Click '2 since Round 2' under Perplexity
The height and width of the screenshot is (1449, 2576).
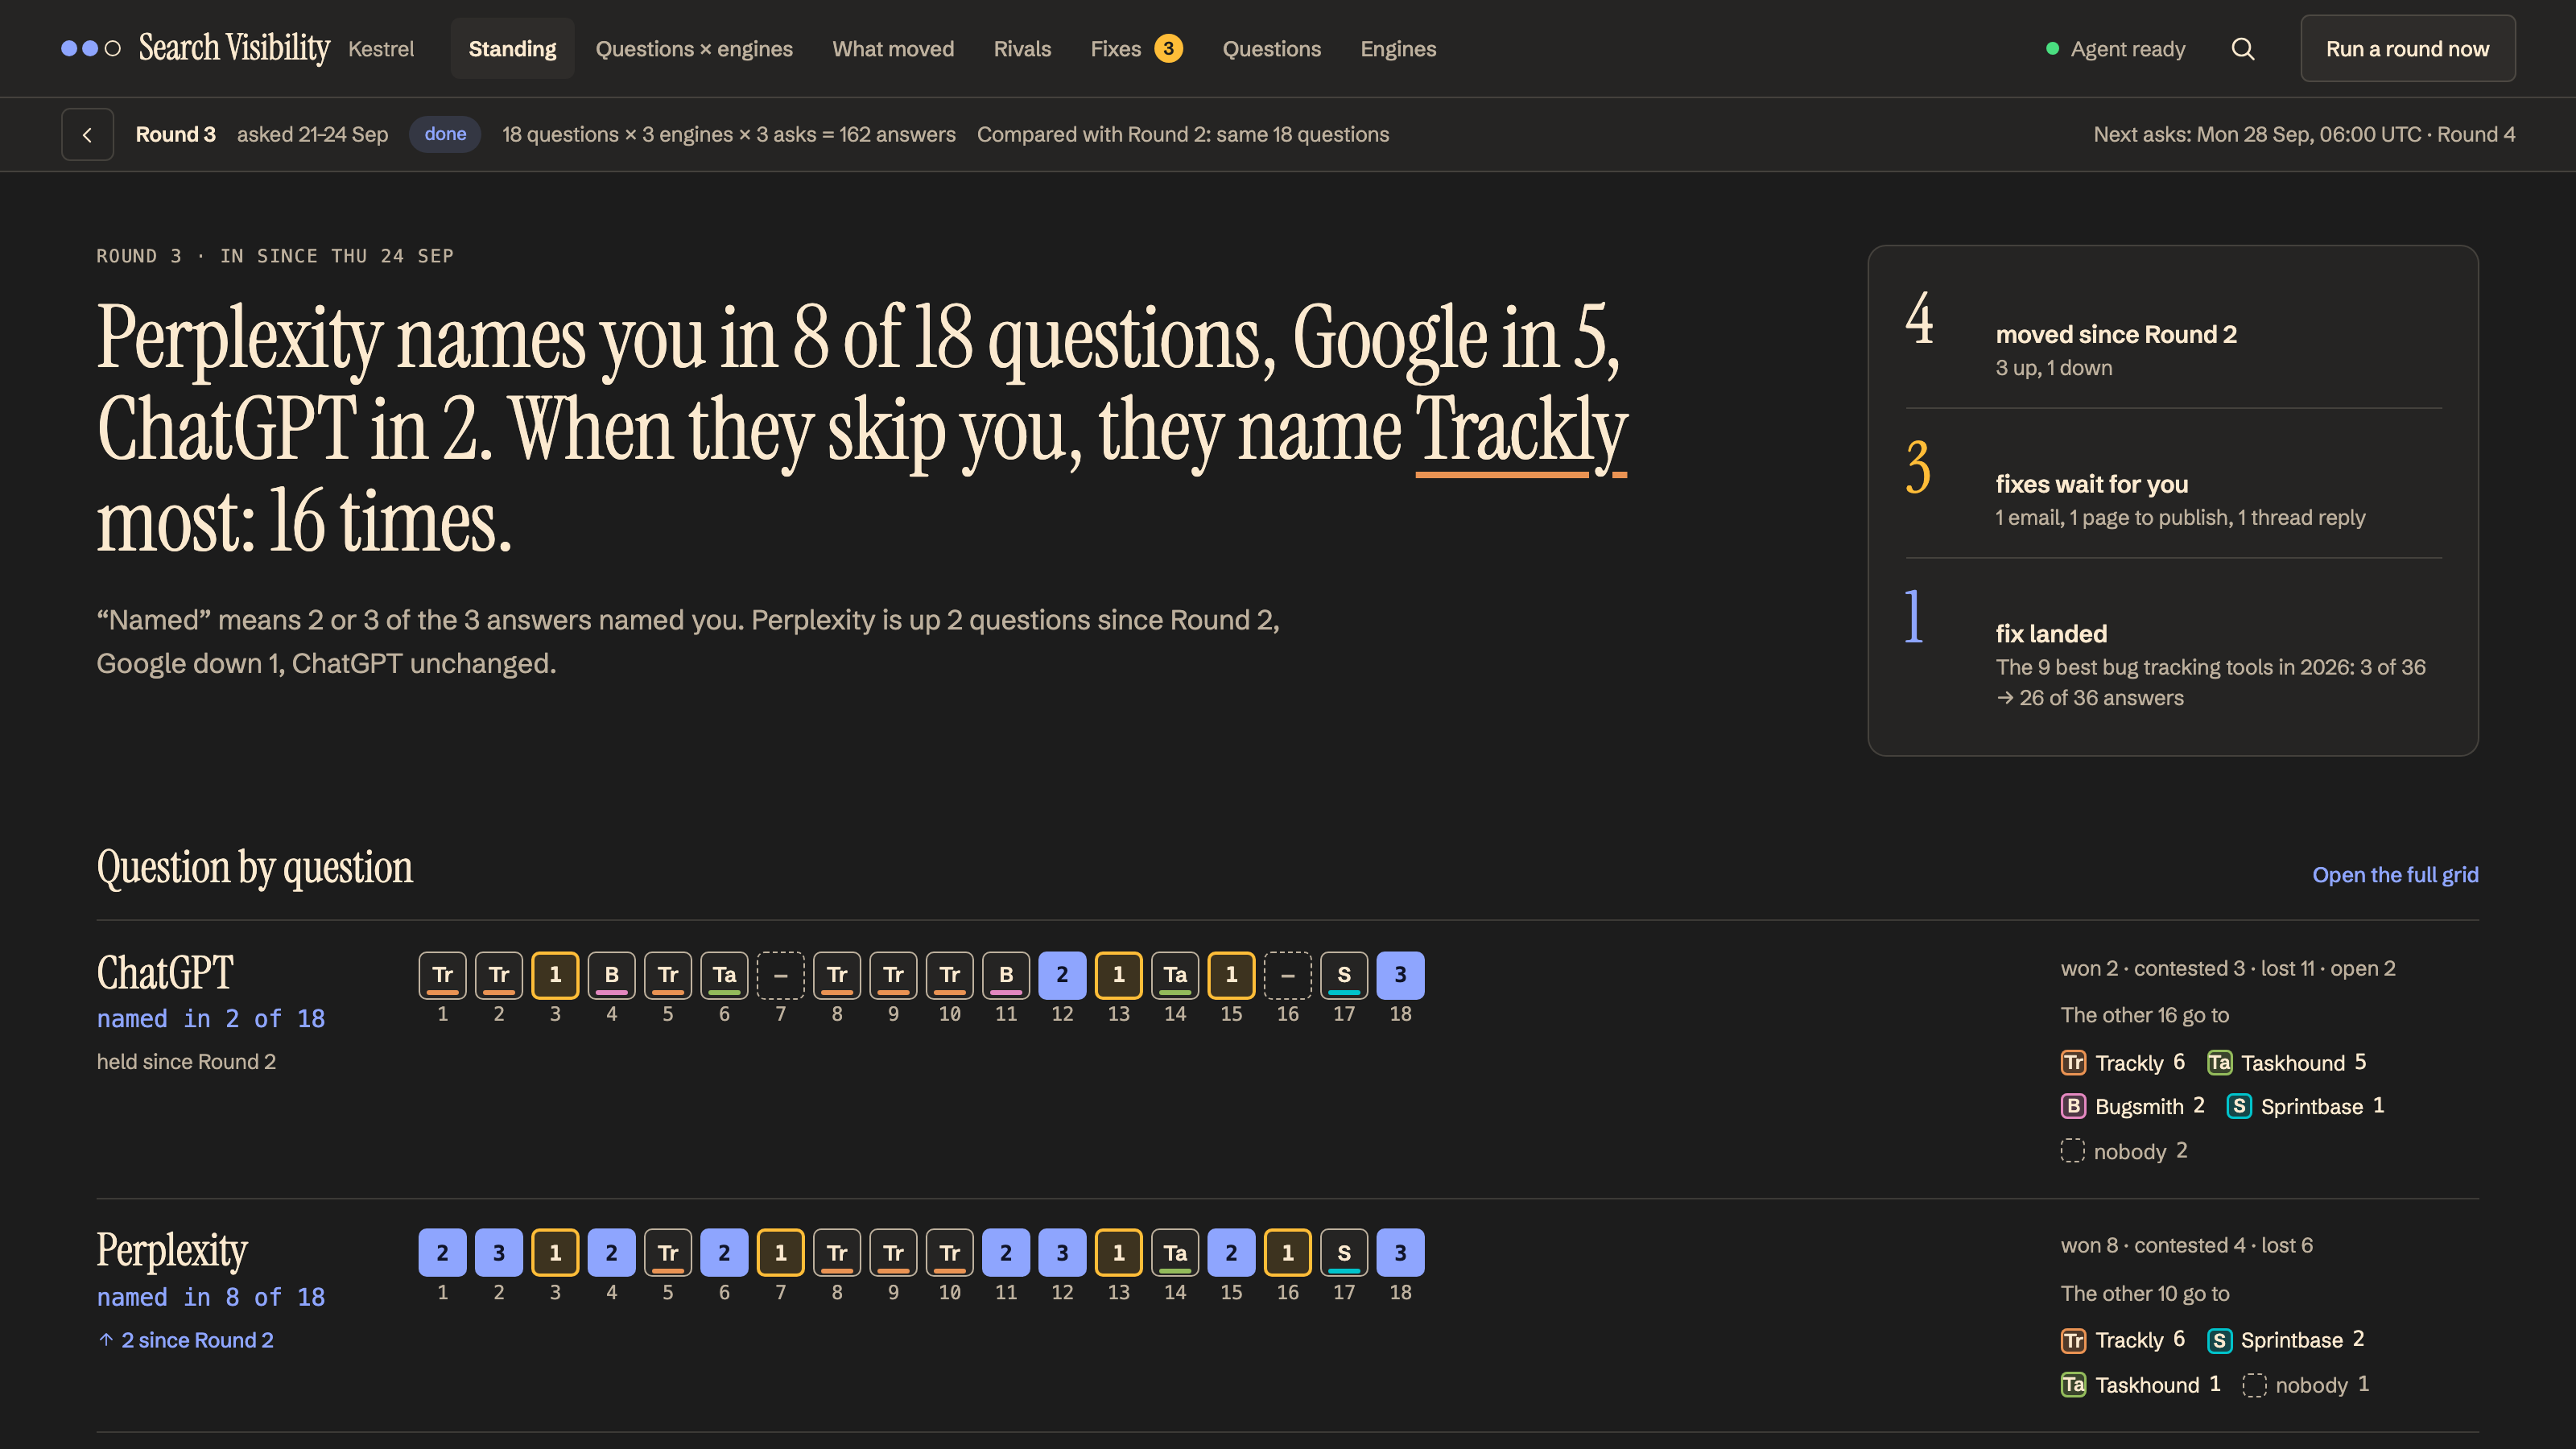pos(186,1340)
